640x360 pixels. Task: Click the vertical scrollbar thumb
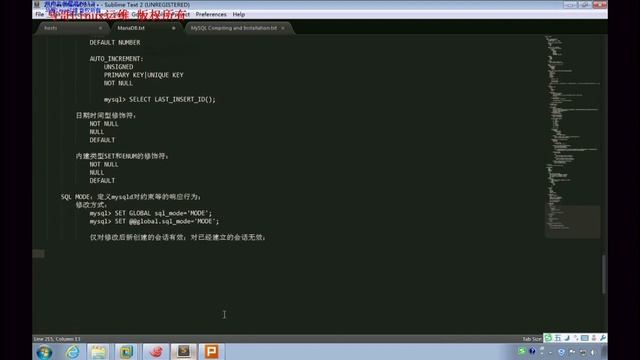[x=604, y=273]
